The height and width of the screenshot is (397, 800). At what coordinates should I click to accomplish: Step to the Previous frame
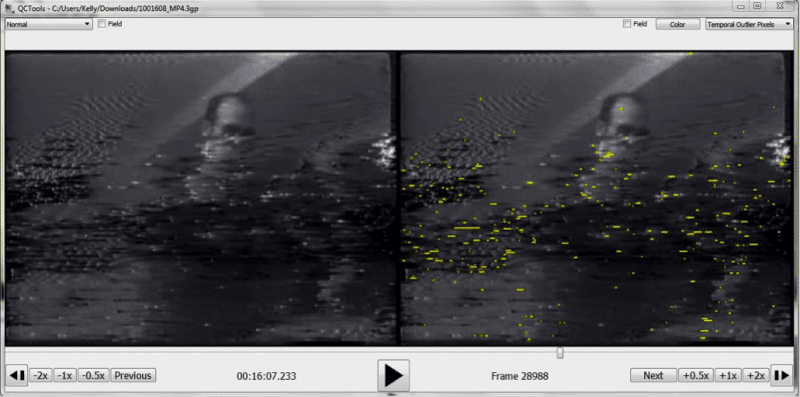[x=133, y=376]
